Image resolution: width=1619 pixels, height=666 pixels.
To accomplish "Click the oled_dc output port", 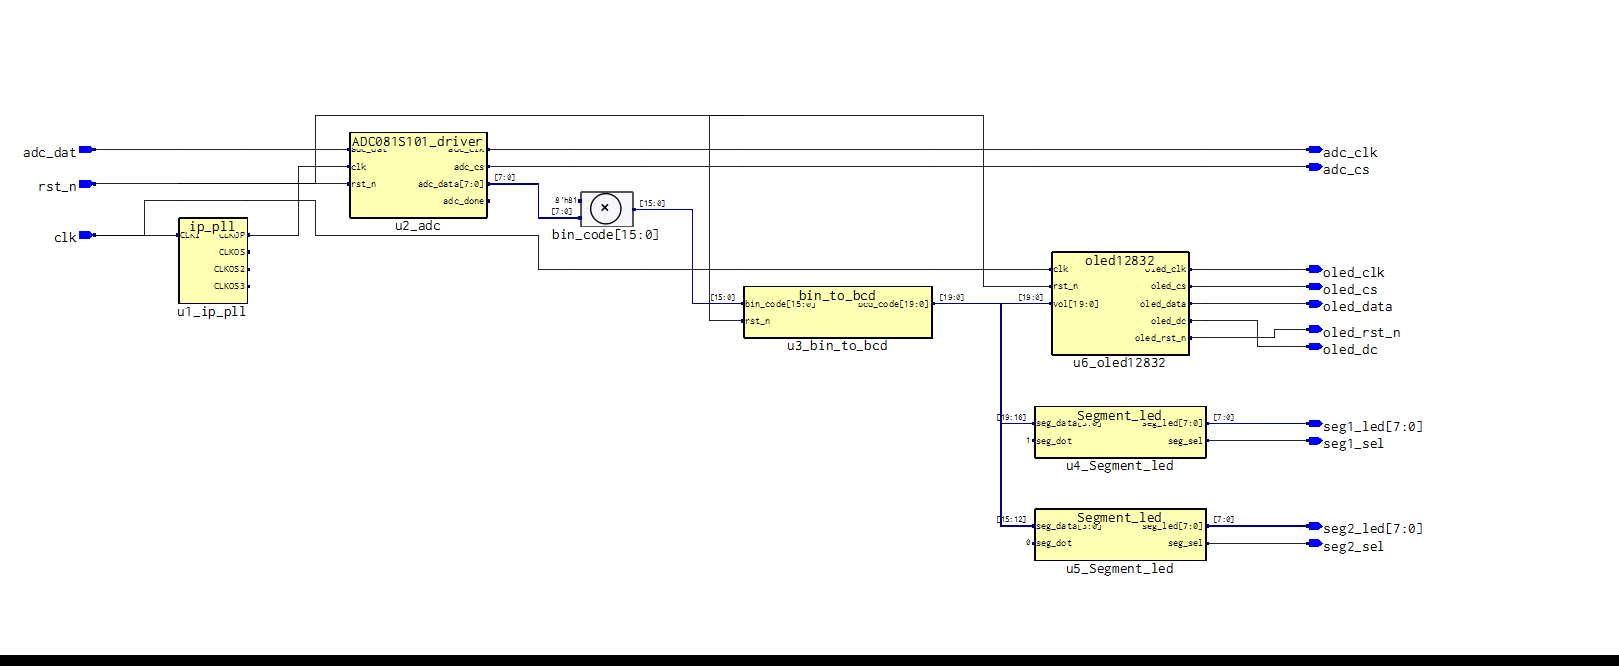I will click(1315, 347).
